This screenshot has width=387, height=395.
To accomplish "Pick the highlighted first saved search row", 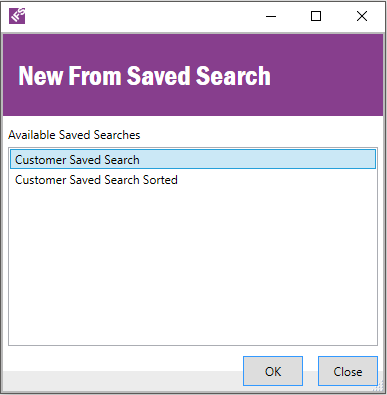I will click(x=193, y=159).
